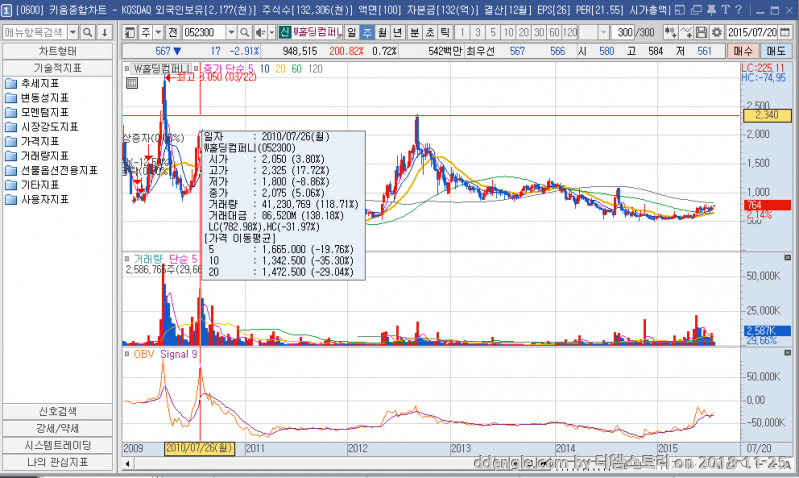
Task: Select the 초 second chart period
Action: pos(430,33)
